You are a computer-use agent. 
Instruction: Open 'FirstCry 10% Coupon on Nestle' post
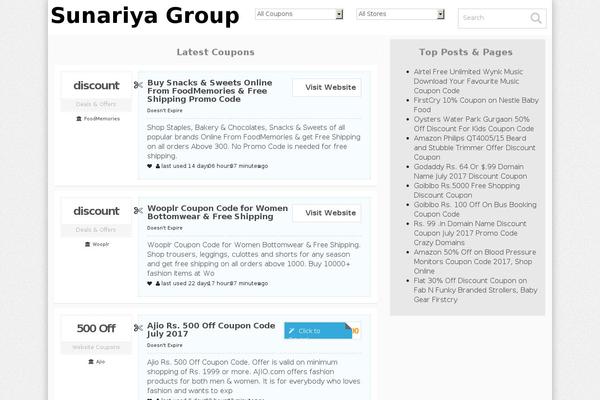click(x=476, y=105)
